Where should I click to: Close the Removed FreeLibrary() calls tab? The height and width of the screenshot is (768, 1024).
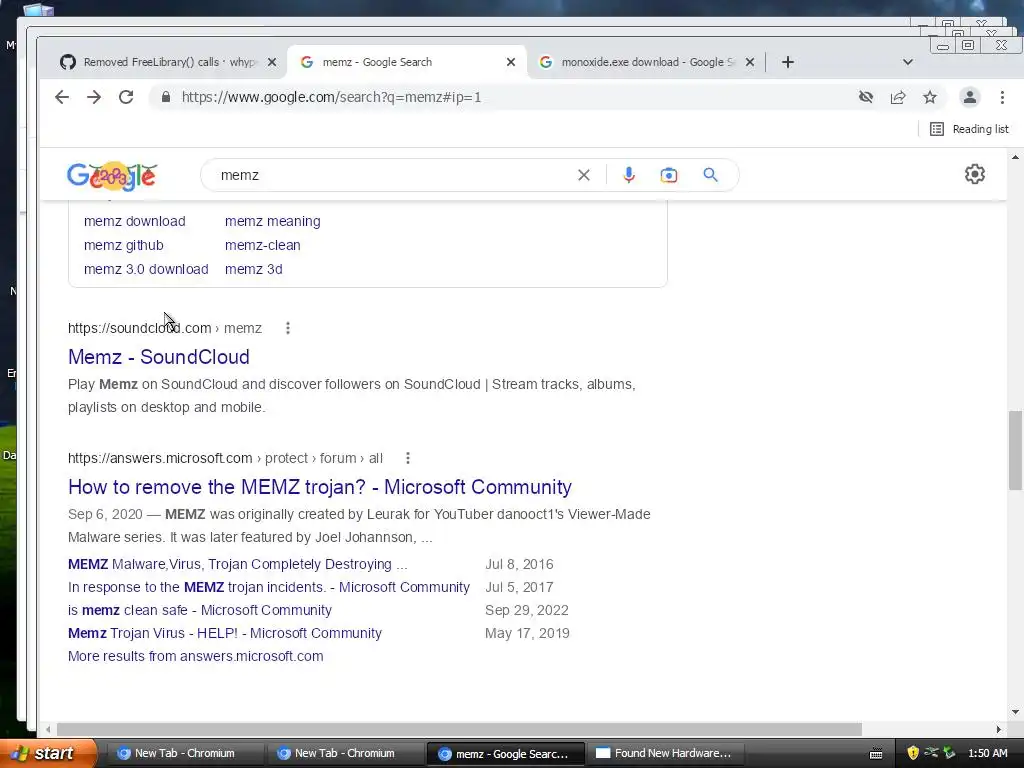(x=272, y=62)
